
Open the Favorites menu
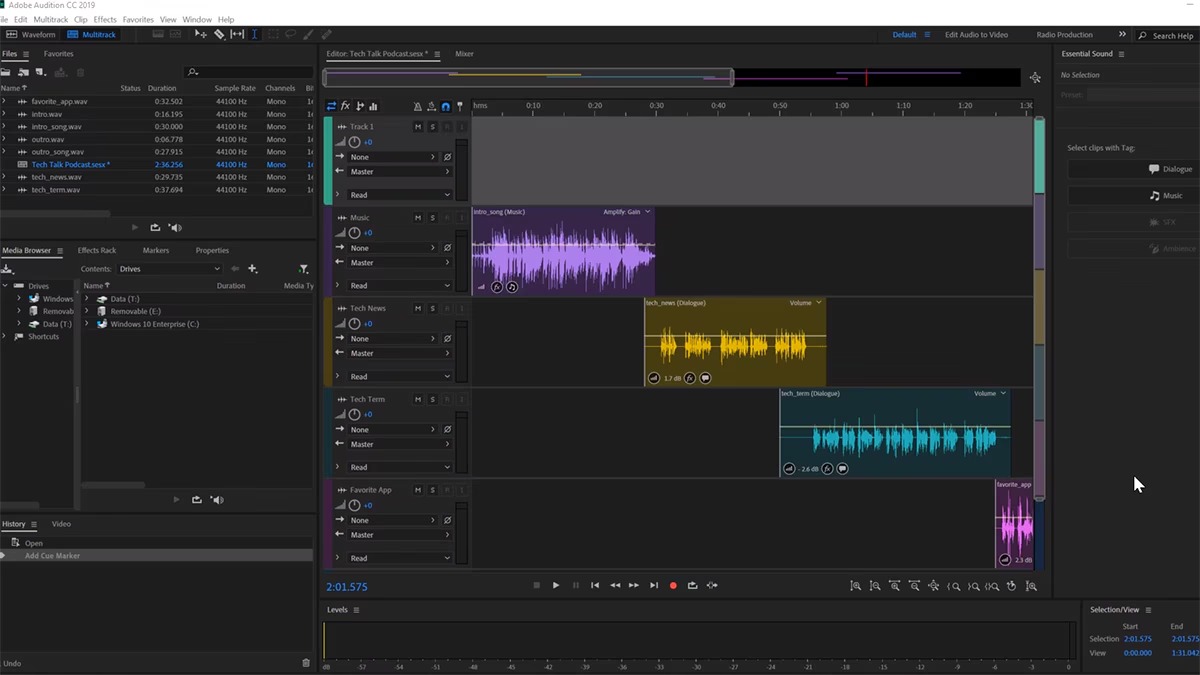click(138, 19)
